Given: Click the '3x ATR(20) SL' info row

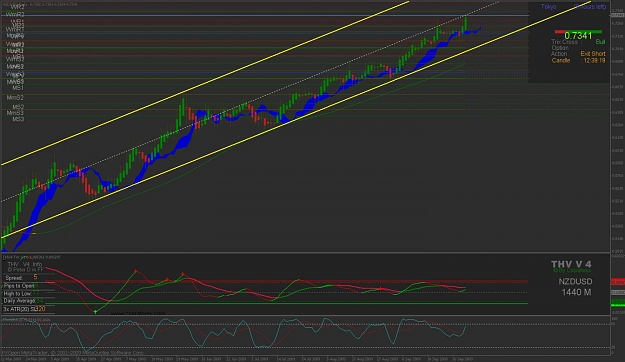Looking at the screenshot, I should 29,309.
